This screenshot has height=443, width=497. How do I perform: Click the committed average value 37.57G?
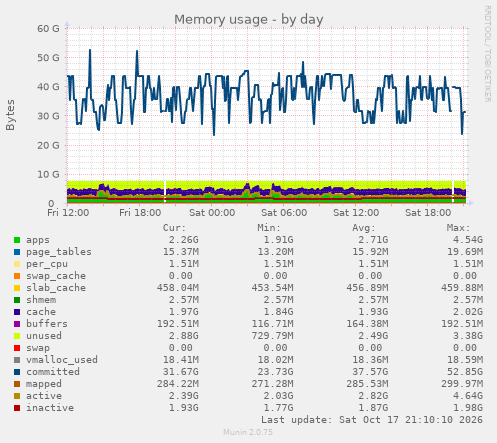tap(370, 372)
